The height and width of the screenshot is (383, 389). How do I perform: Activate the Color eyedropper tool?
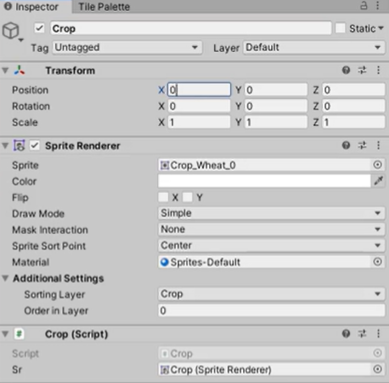378,181
